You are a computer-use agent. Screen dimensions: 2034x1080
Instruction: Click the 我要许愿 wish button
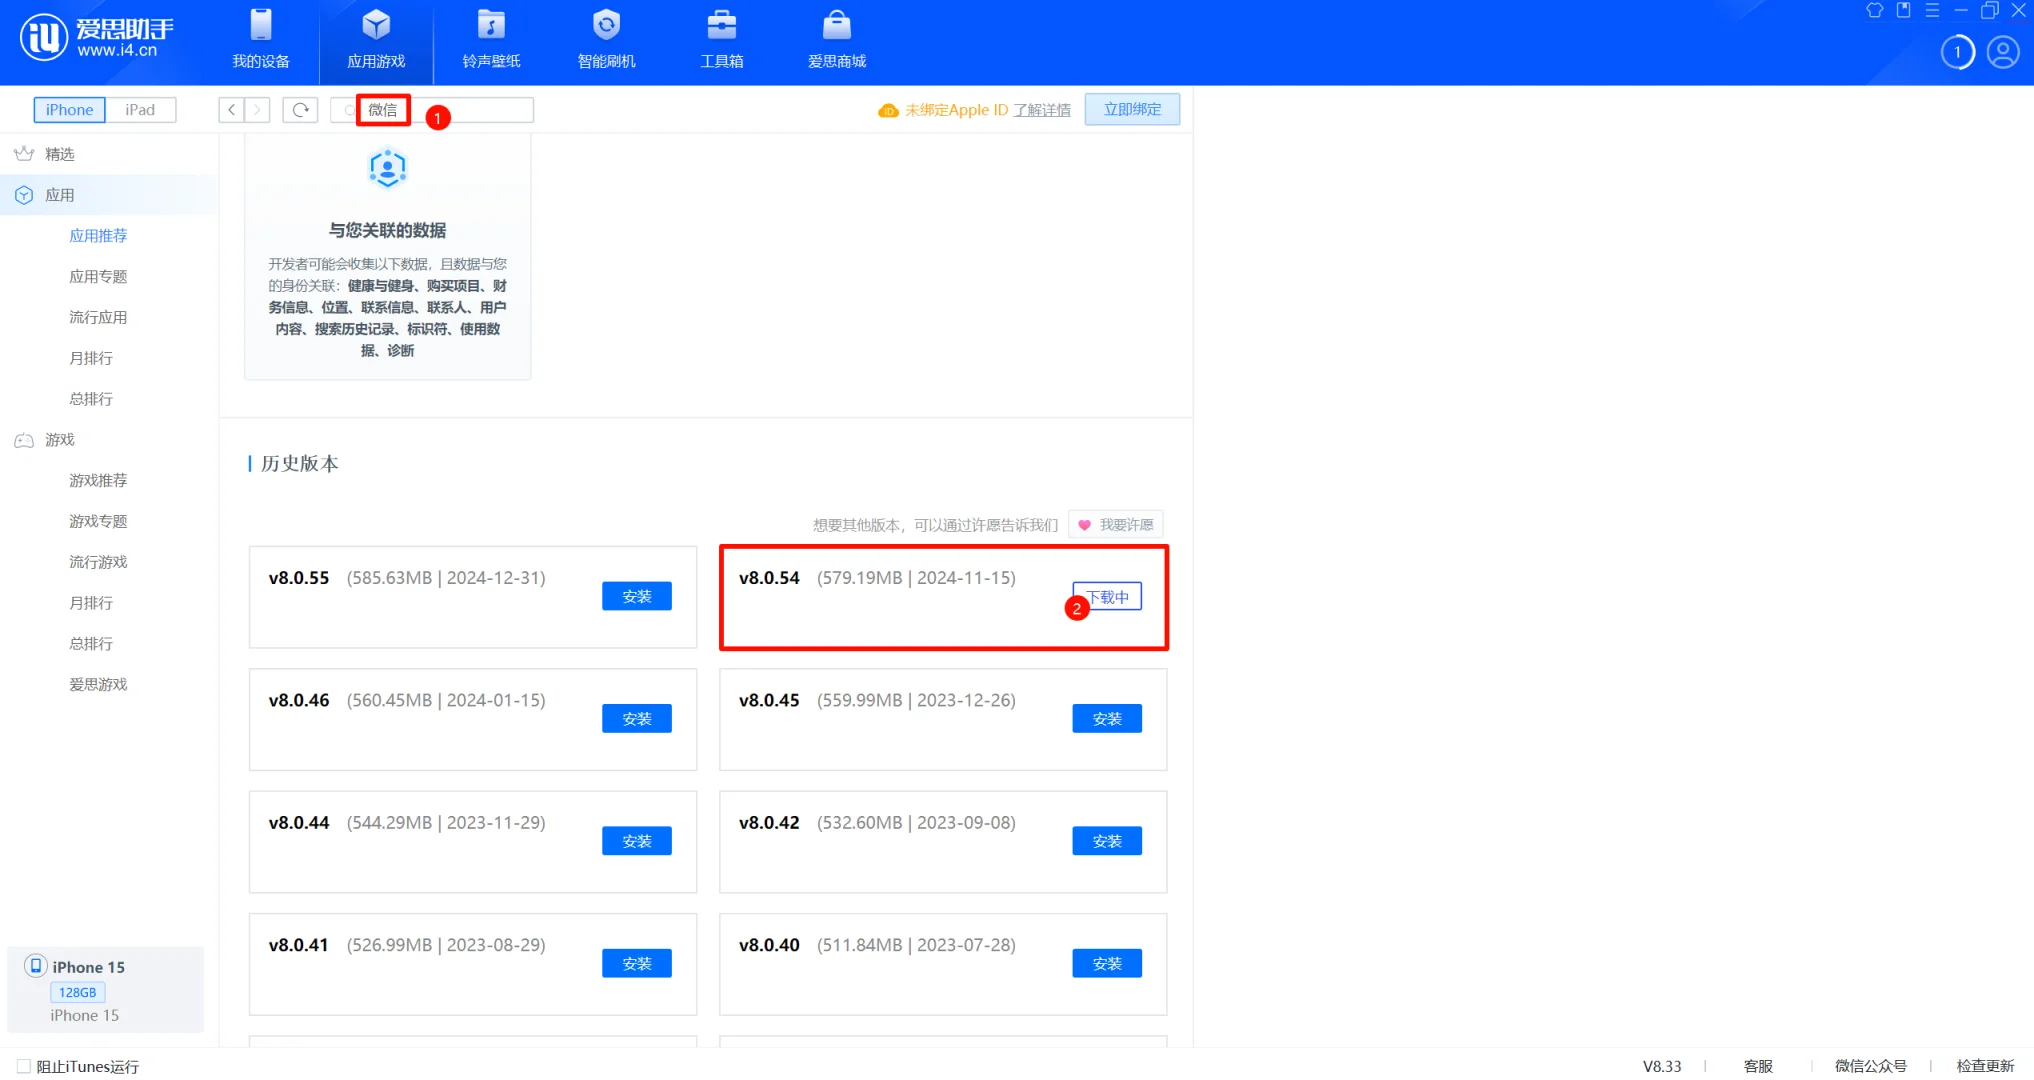pyautogui.click(x=1115, y=524)
